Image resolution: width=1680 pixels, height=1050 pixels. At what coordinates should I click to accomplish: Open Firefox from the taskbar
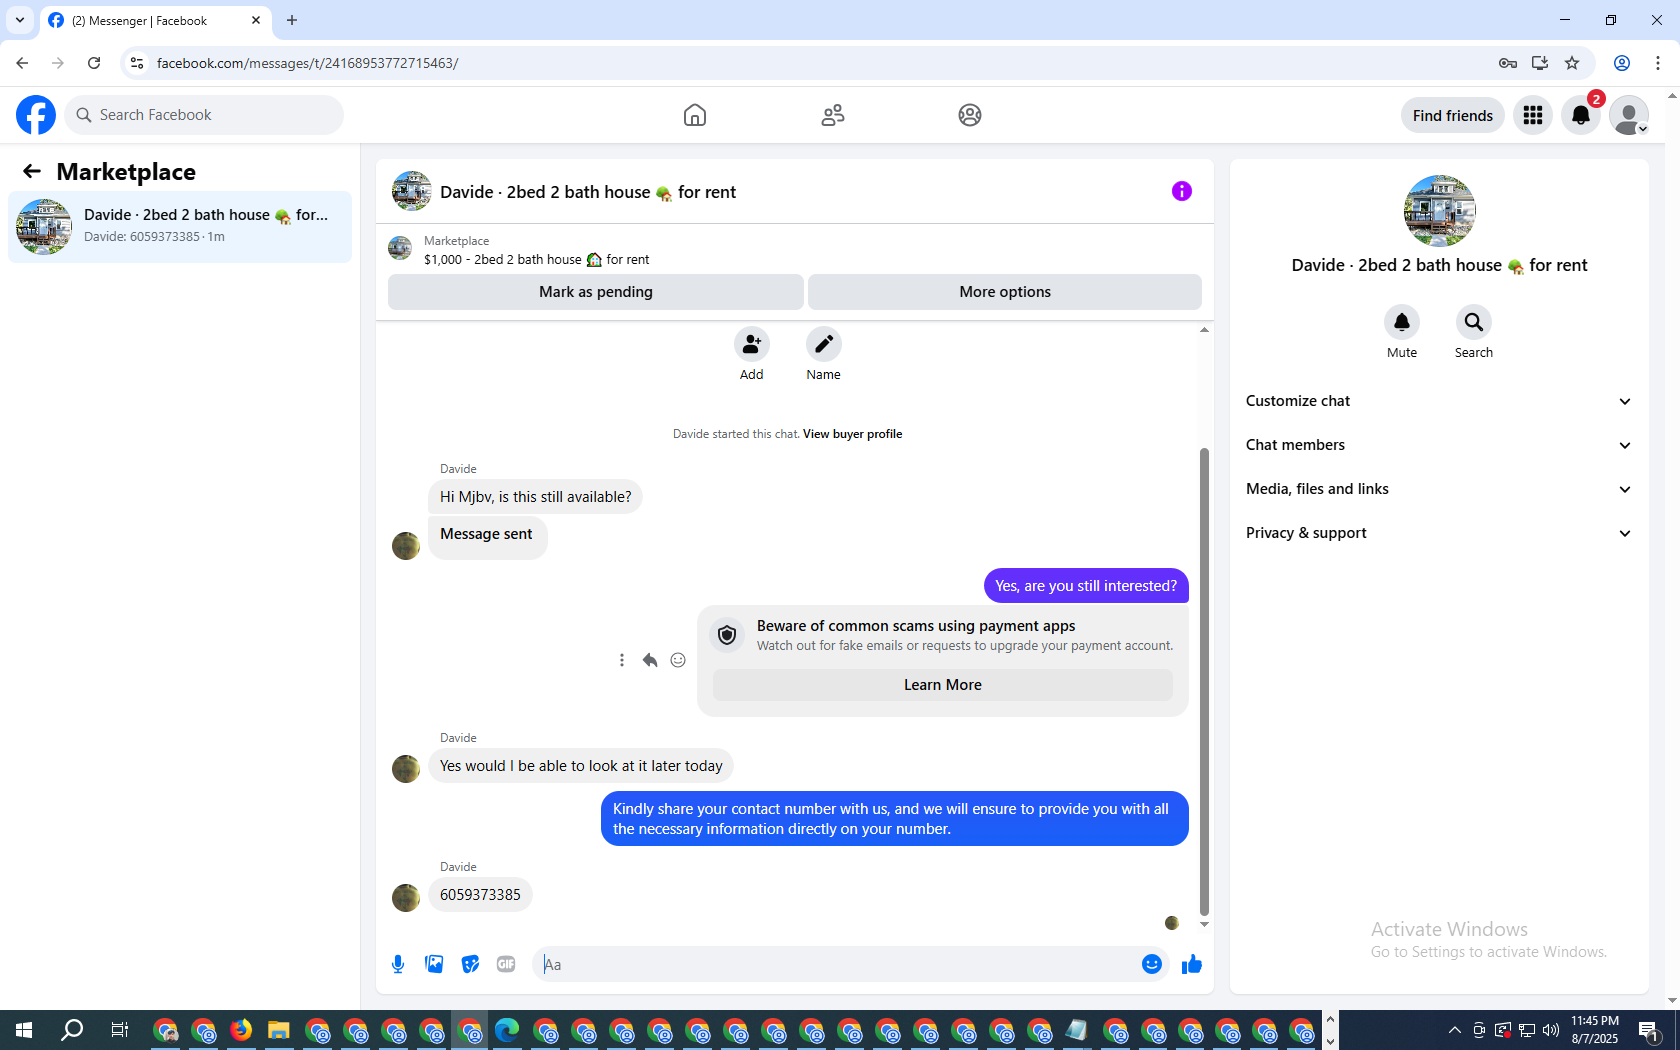(241, 1030)
